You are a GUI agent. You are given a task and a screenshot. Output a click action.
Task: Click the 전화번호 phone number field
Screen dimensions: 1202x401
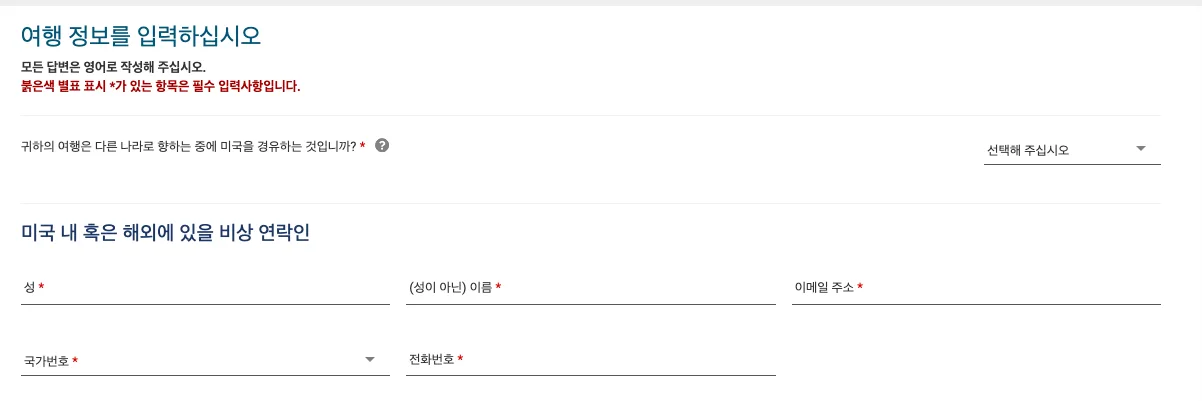click(x=590, y=360)
